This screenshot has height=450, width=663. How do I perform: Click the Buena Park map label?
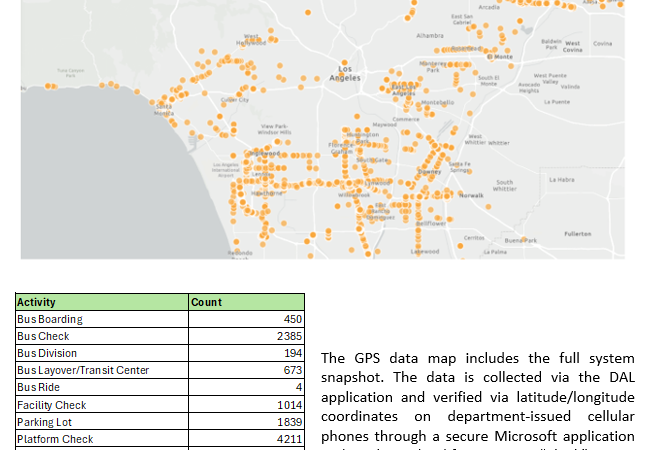coord(521,240)
